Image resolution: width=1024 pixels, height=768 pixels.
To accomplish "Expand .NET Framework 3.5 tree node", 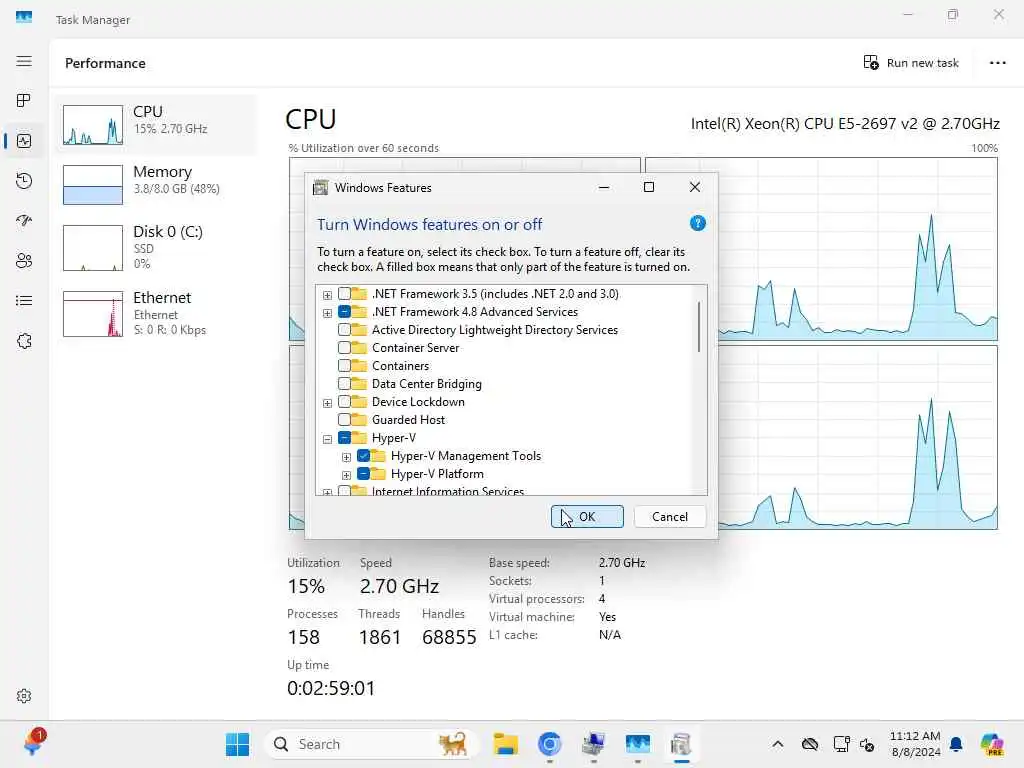I will click(x=327, y=295).
